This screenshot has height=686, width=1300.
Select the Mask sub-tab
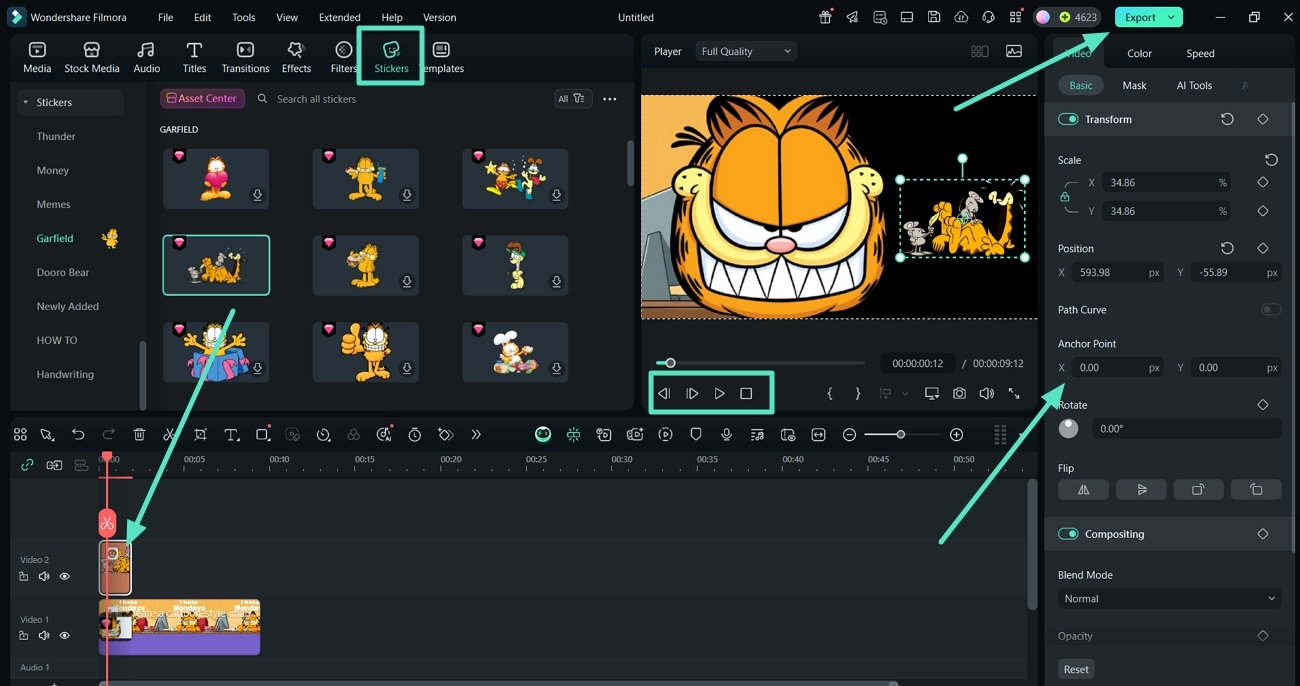click(x=1134, y=85)
